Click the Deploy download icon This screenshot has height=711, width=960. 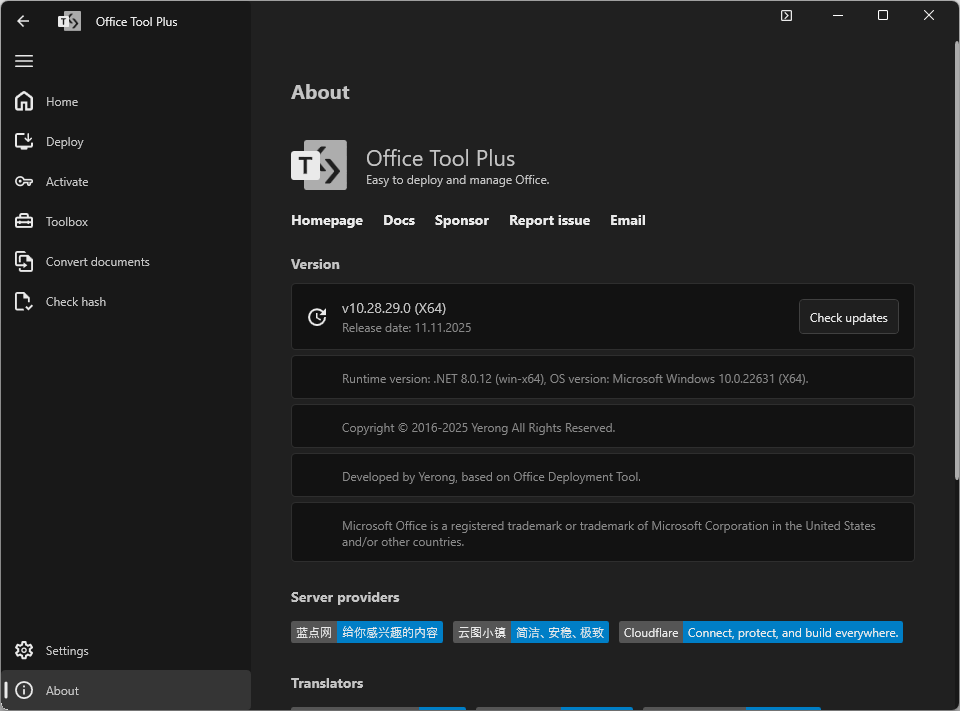click(x=24, y=141)
